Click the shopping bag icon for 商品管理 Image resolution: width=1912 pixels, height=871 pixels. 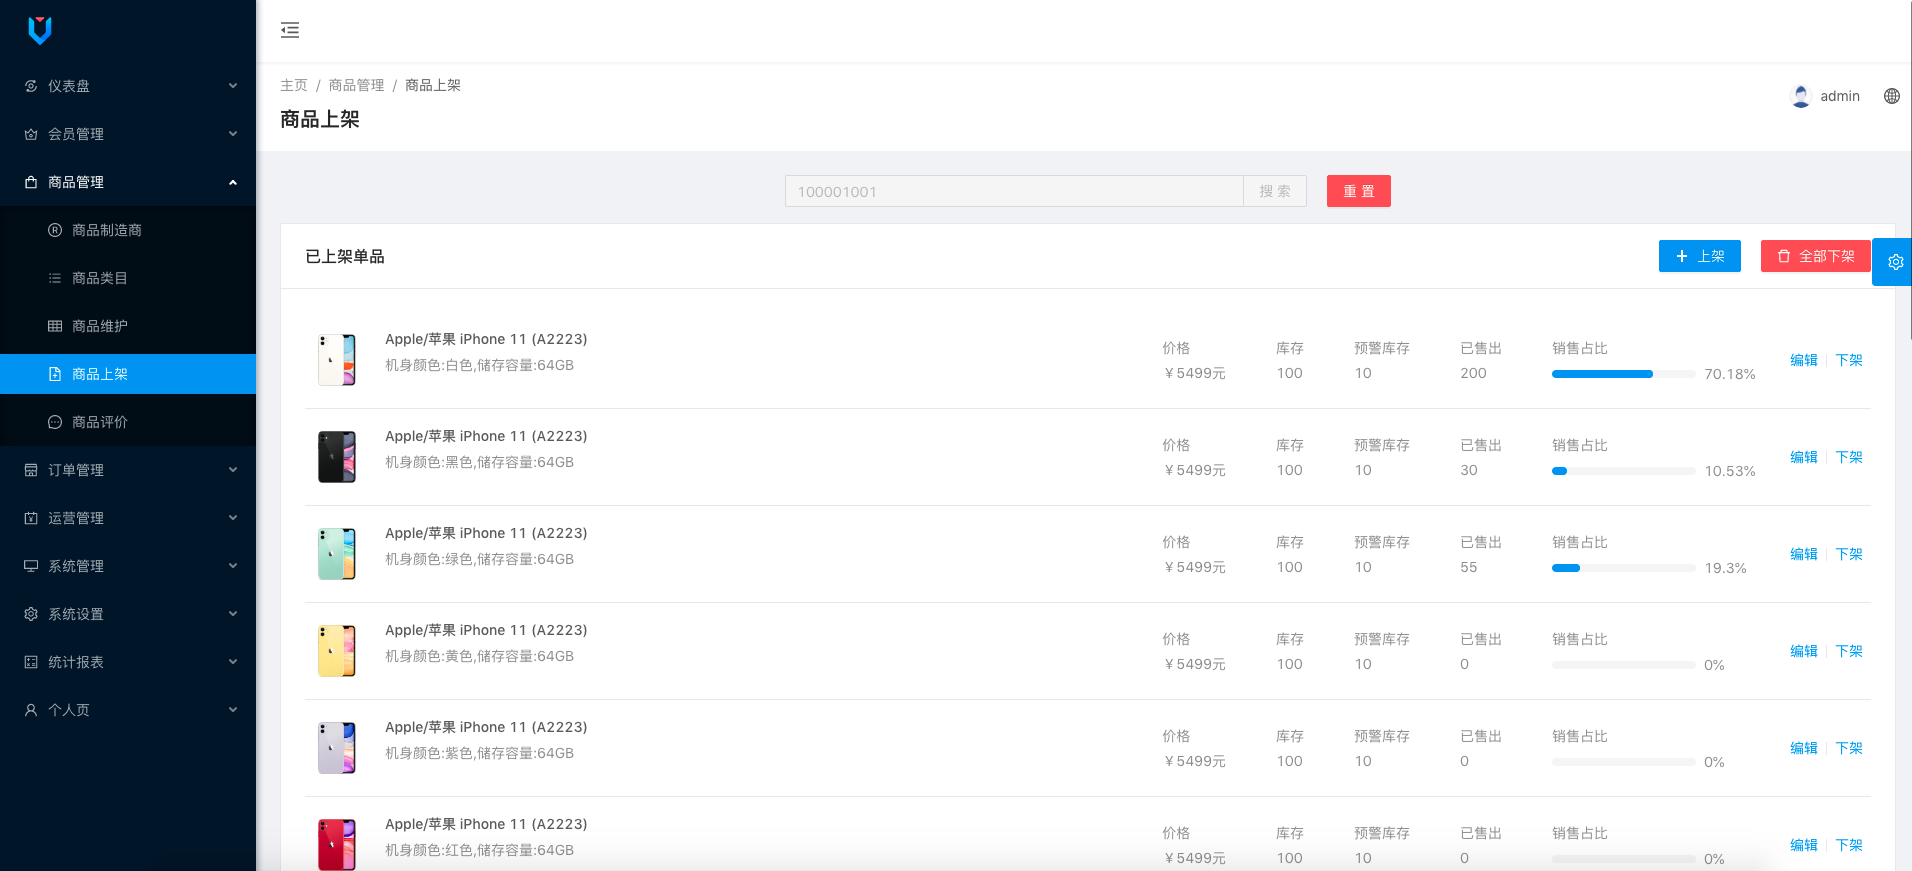[x=31, y=182]
